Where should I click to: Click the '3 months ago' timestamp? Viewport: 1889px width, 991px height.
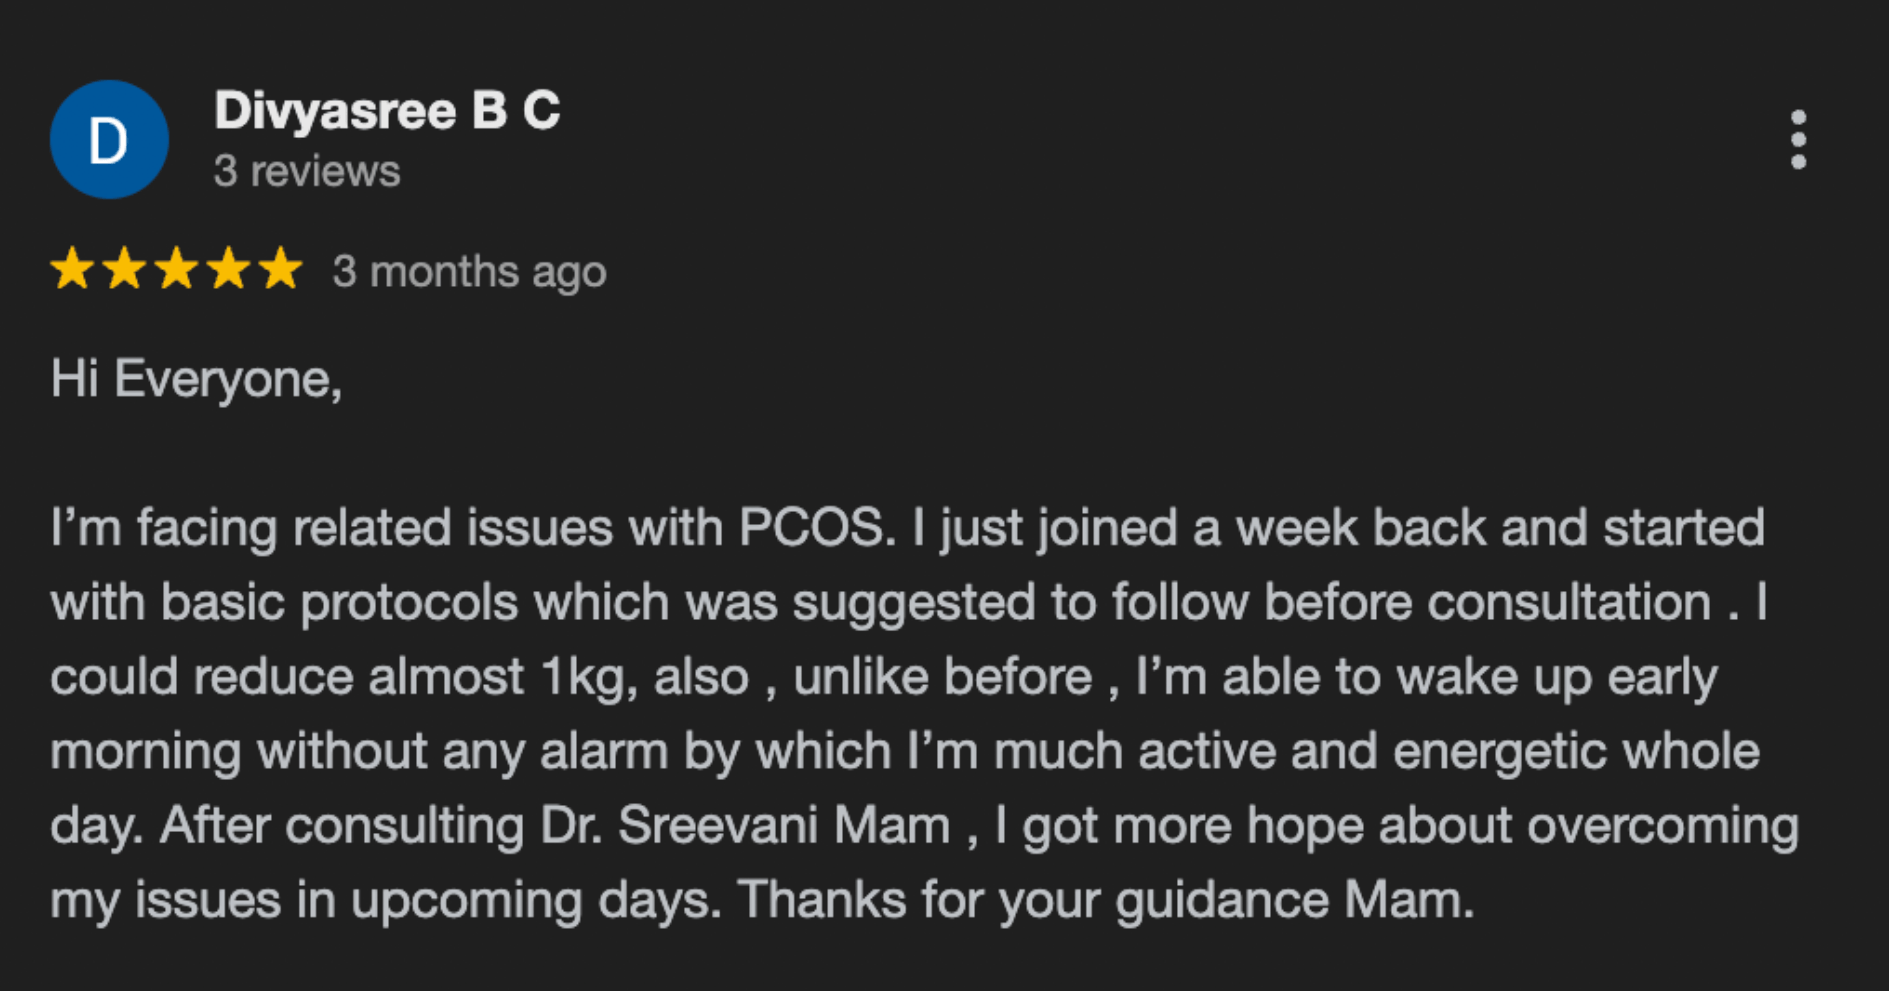coord(469,272)
